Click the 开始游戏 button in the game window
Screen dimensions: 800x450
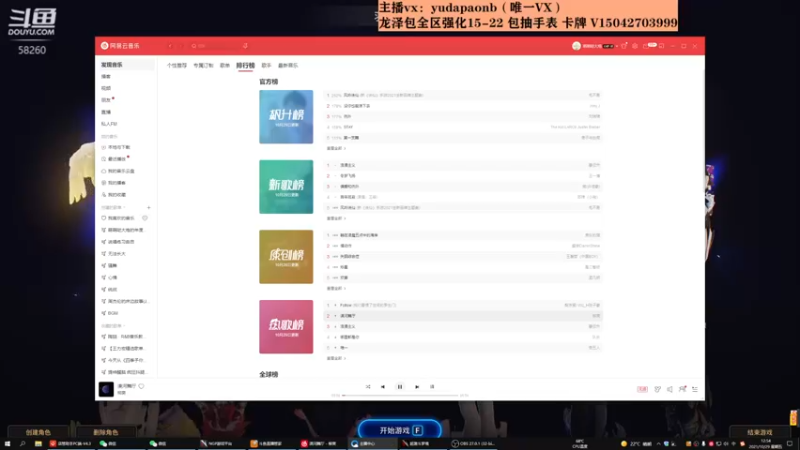(x=400, y=430)
